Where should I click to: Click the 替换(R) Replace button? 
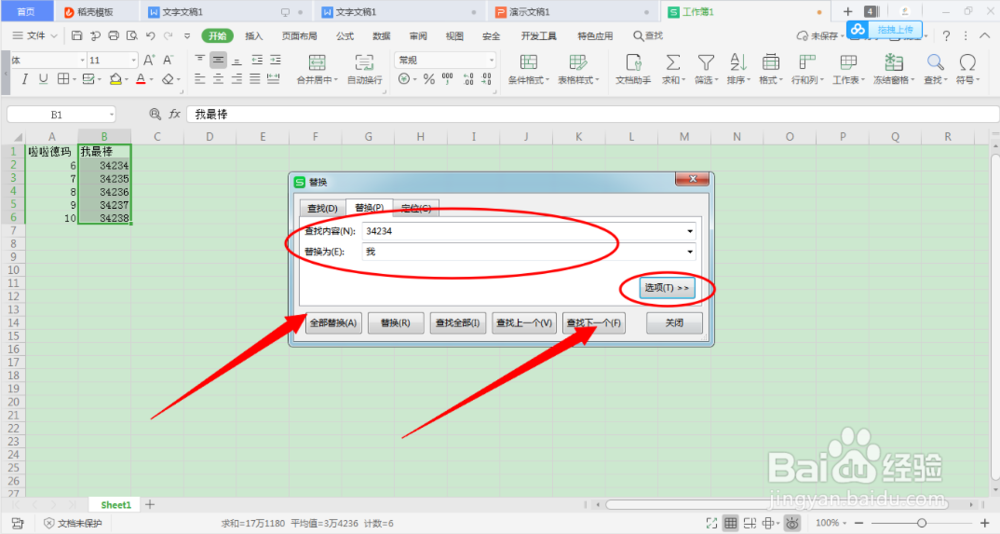point(395,323)
